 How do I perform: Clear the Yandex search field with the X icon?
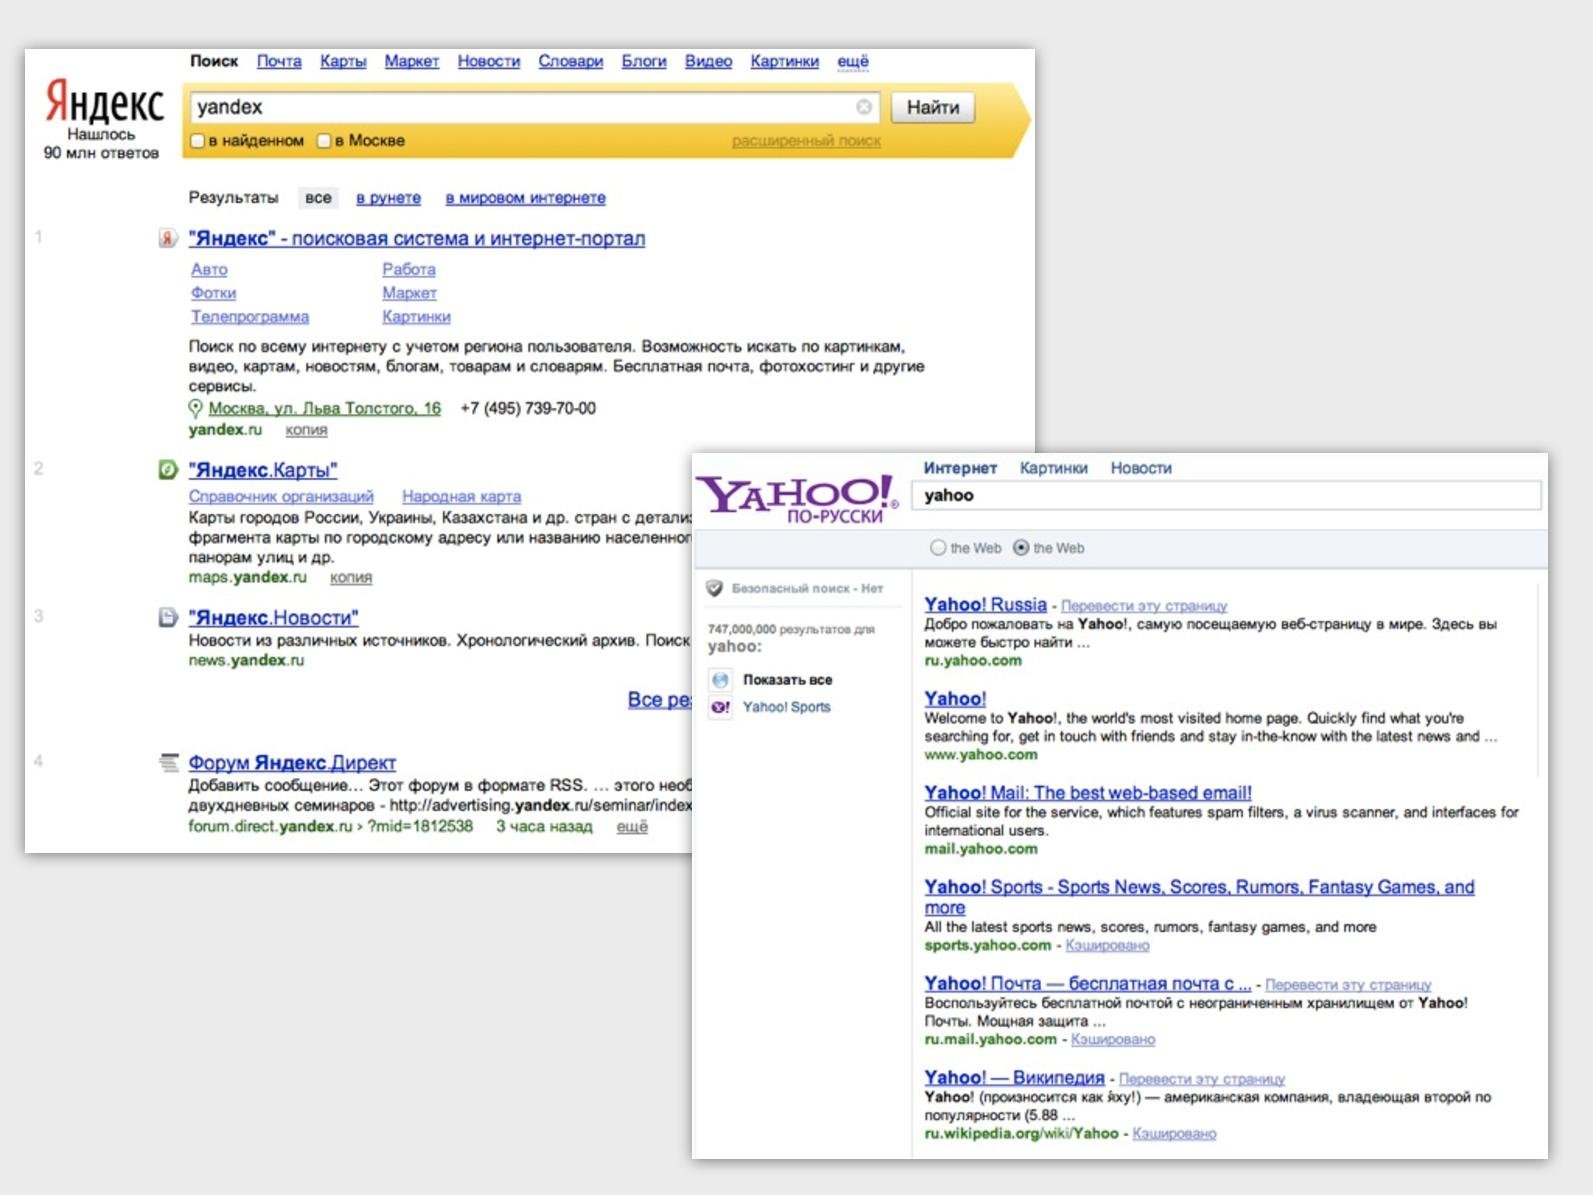tap(864, 107)
